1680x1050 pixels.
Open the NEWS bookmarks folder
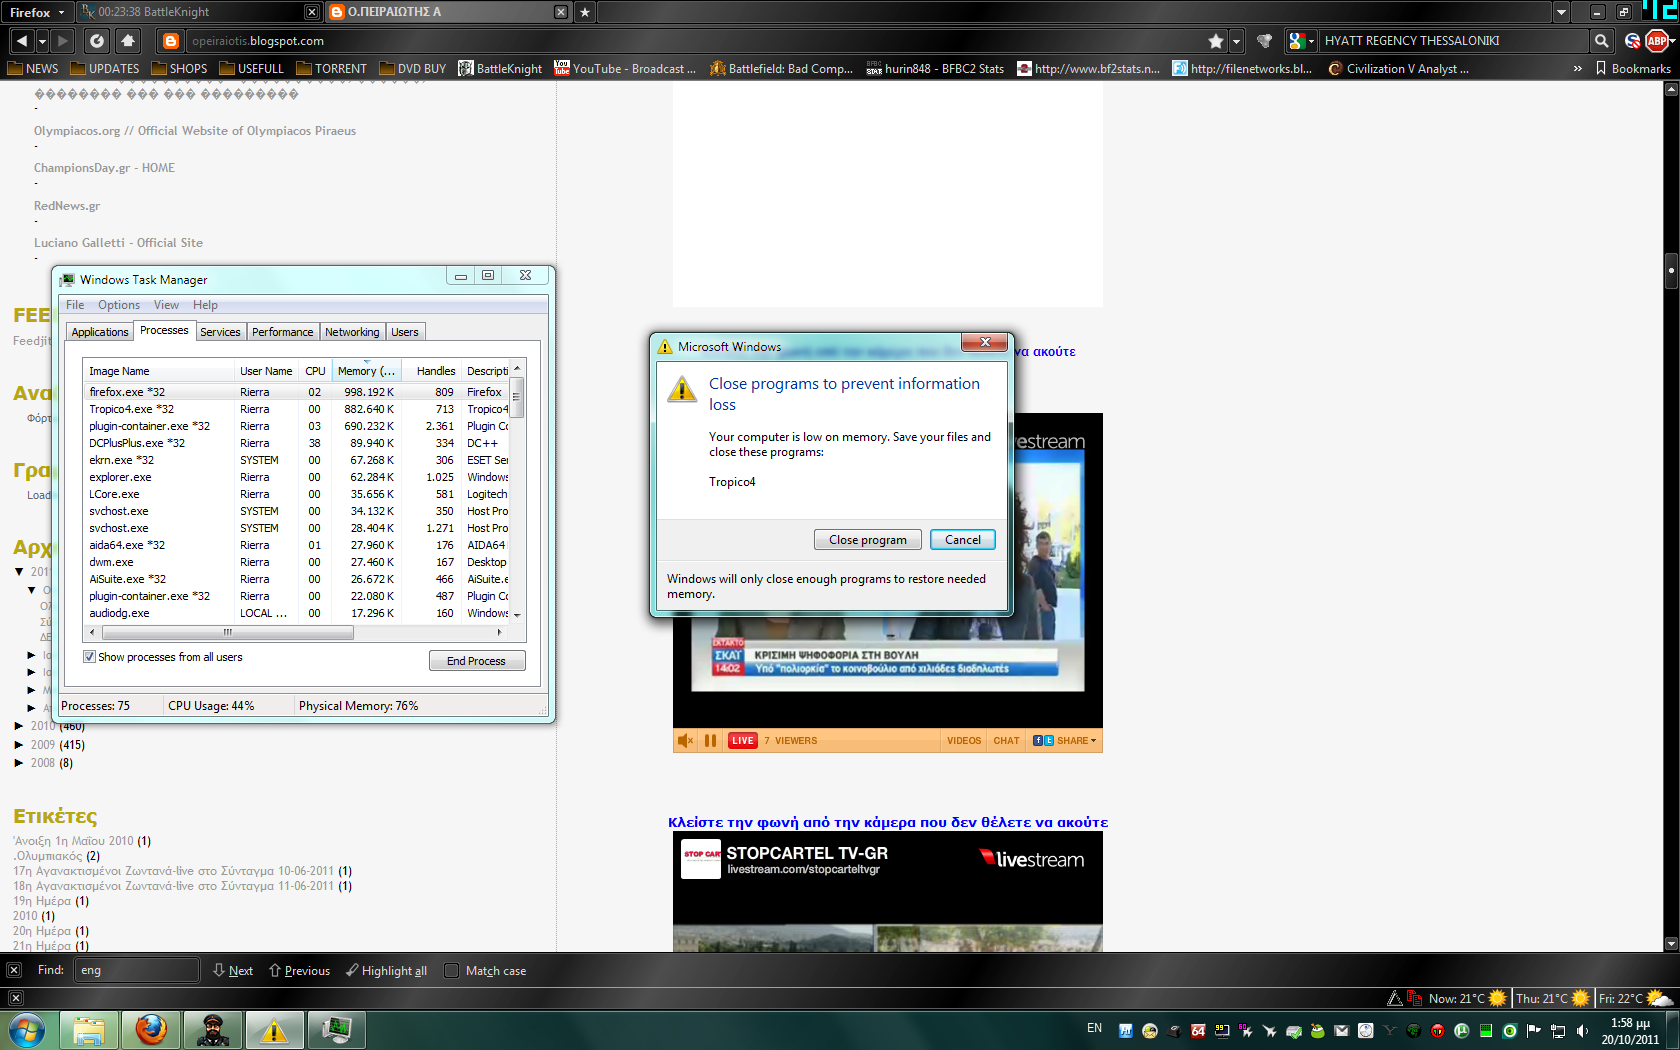(33, 69)
